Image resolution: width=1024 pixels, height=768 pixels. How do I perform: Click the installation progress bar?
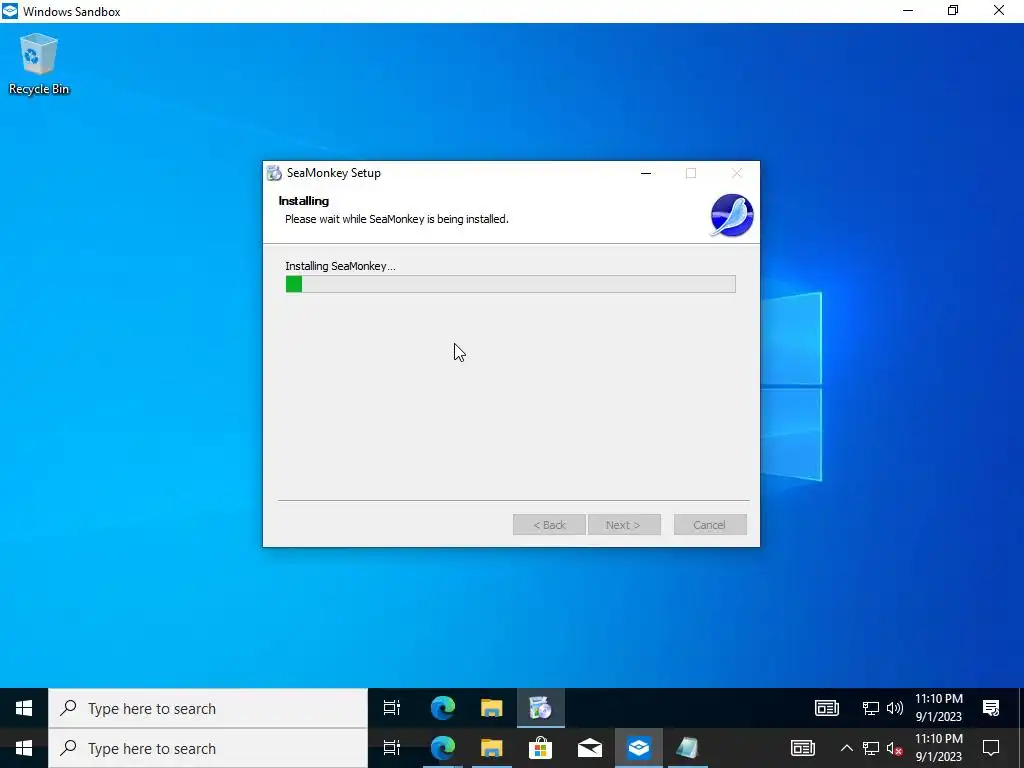(x=511, y=284)
